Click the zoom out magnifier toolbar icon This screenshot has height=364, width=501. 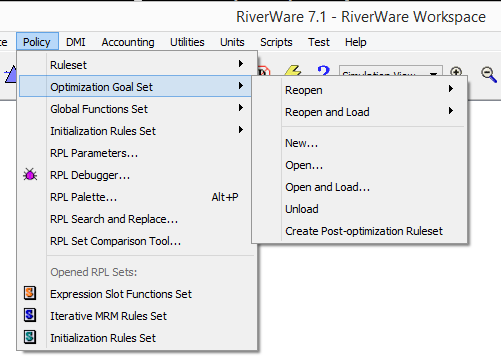(x=488, y=74)
